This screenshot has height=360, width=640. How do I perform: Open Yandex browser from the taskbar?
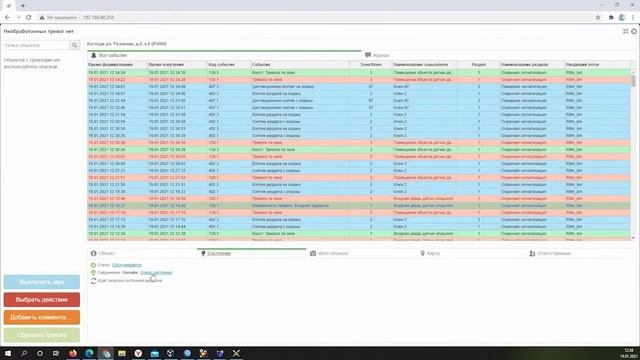(x=138, y=353)
